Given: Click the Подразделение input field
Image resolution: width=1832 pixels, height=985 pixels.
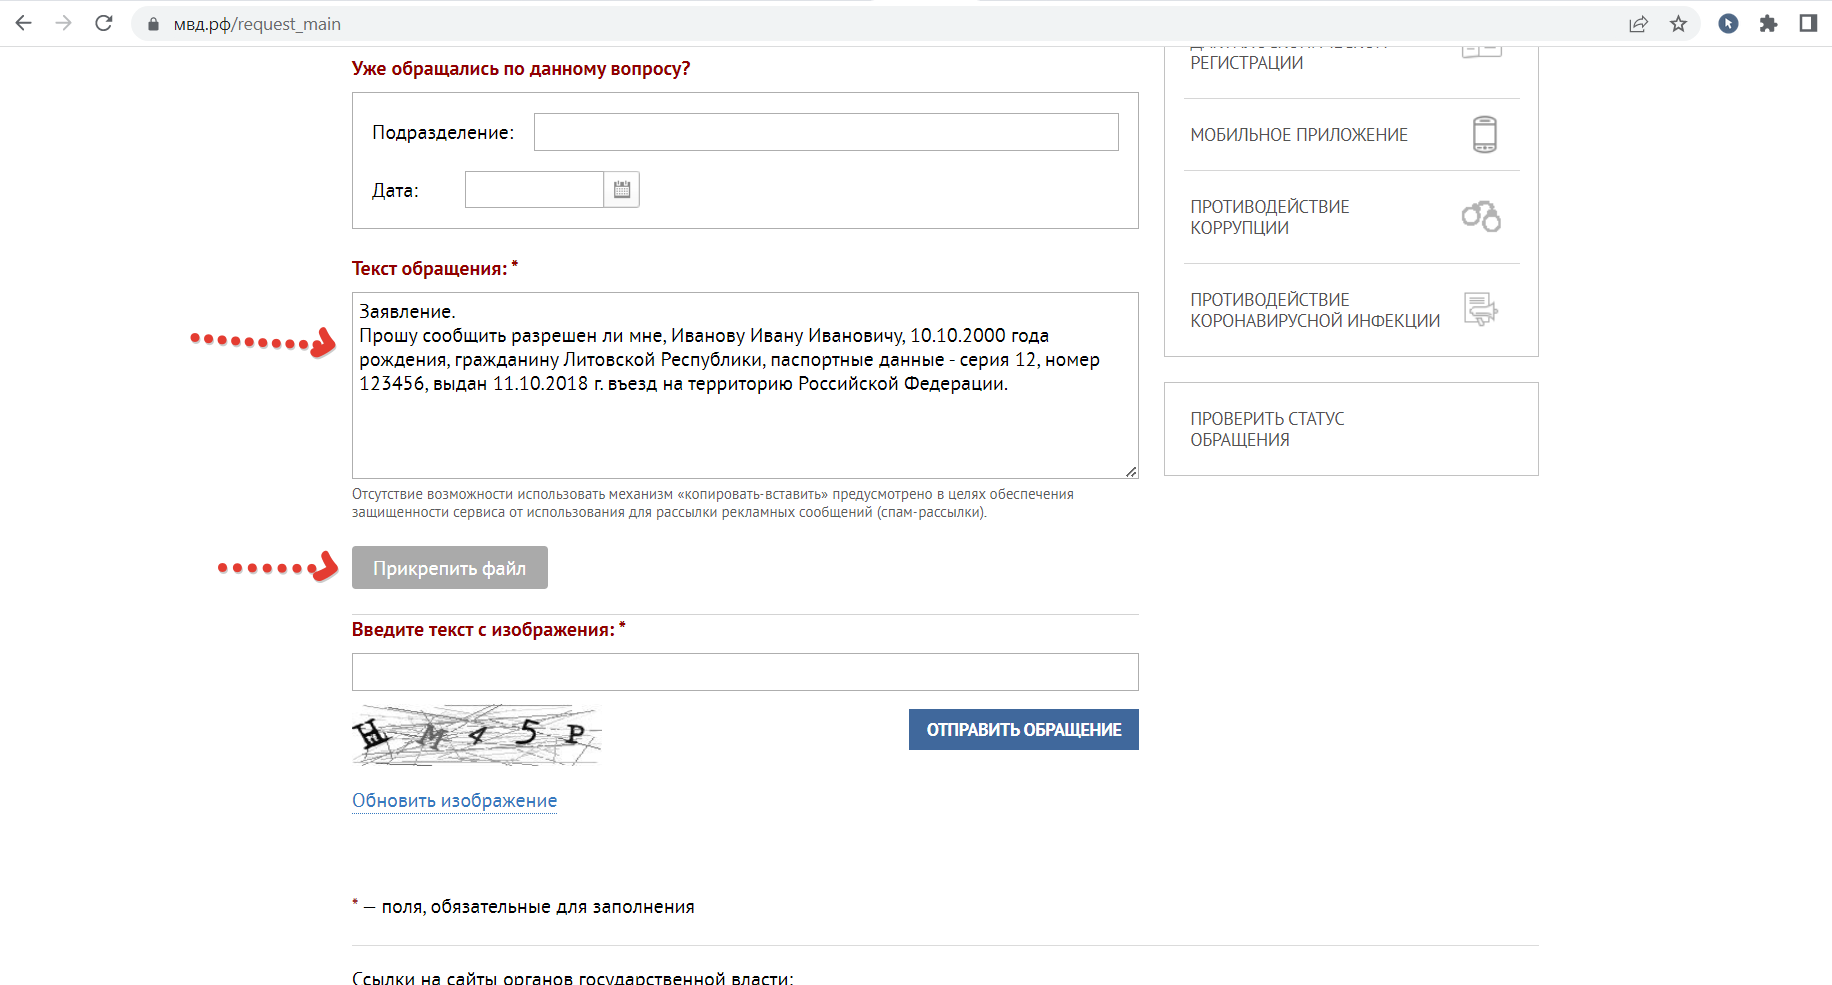Looking at the screenshot, I should pos(825,132).
